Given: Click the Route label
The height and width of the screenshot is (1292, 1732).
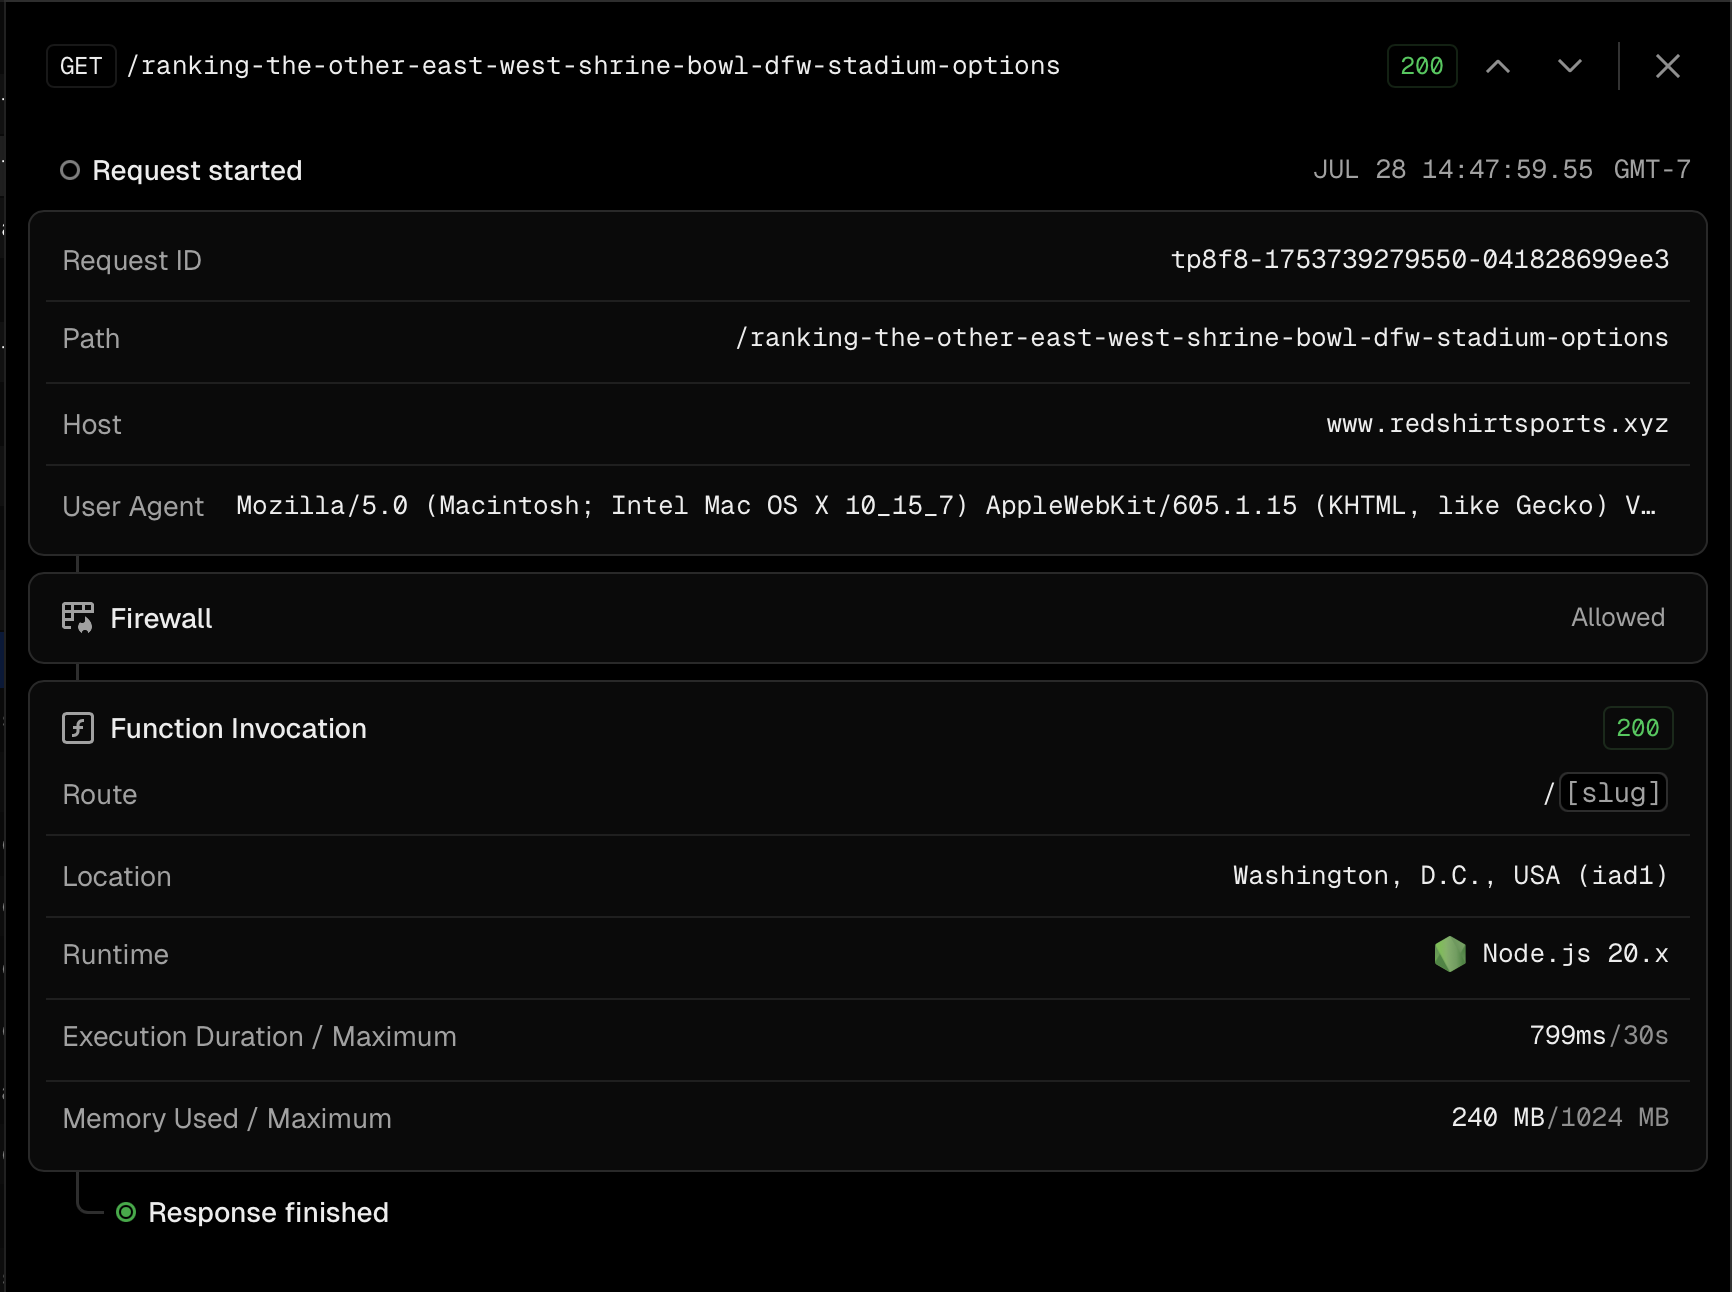Looking at the screenshot, I should click(x=100, y=795).
